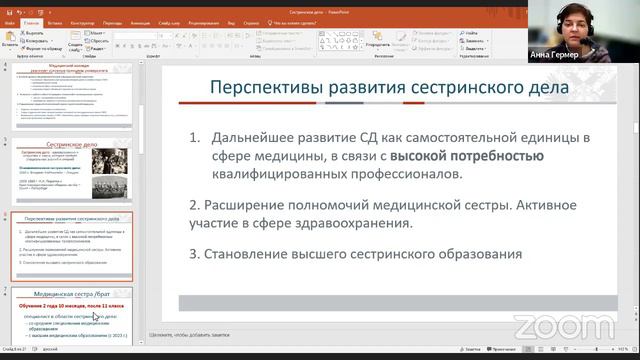
Task: Zoom in with the plus button
Action: 613,349
